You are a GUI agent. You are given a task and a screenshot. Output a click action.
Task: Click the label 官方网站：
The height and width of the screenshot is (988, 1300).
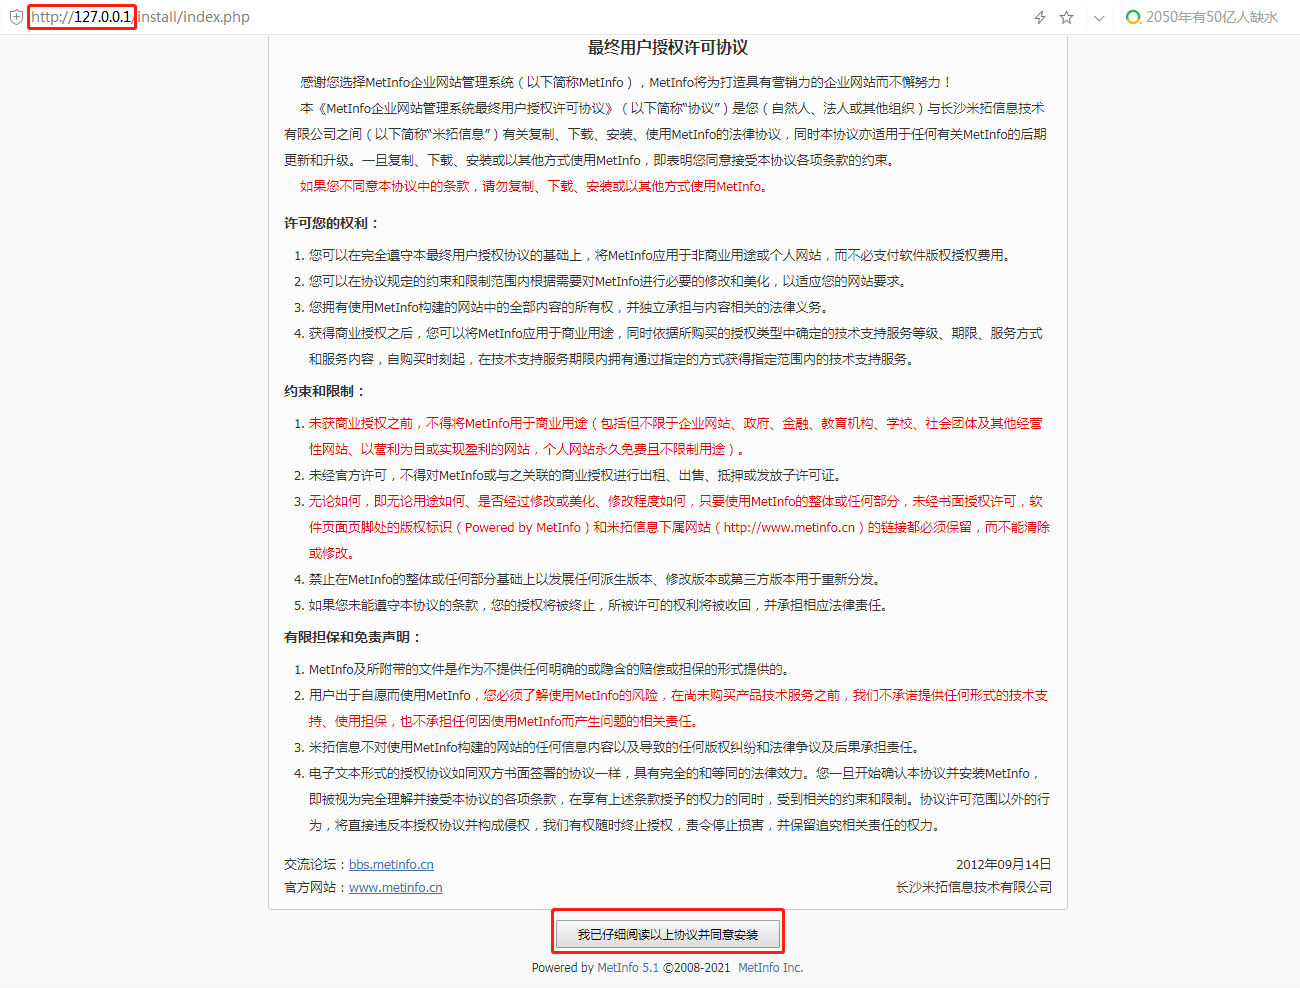point(316,887)
